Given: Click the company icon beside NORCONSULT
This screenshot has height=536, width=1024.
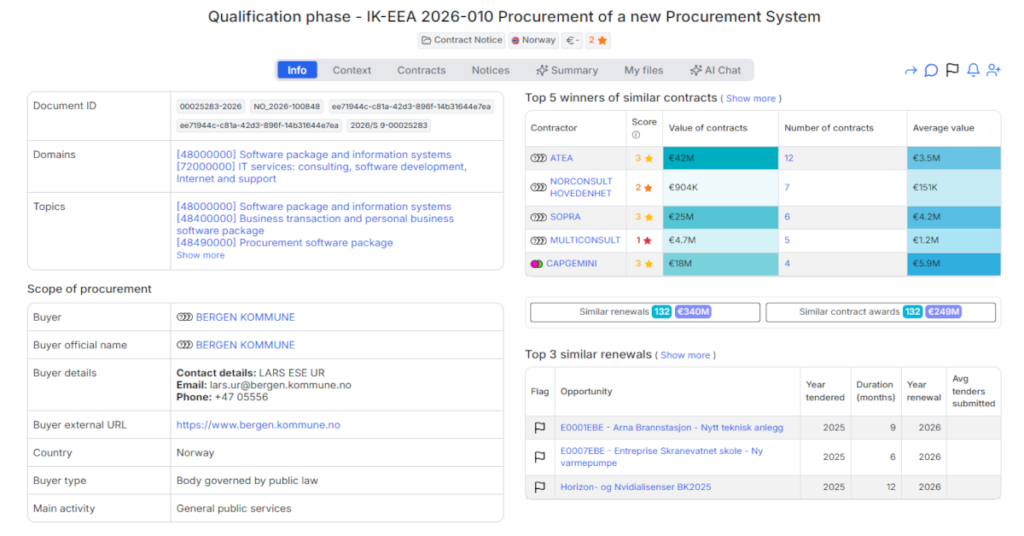Looking at the screenshot, I should point(538,187).
